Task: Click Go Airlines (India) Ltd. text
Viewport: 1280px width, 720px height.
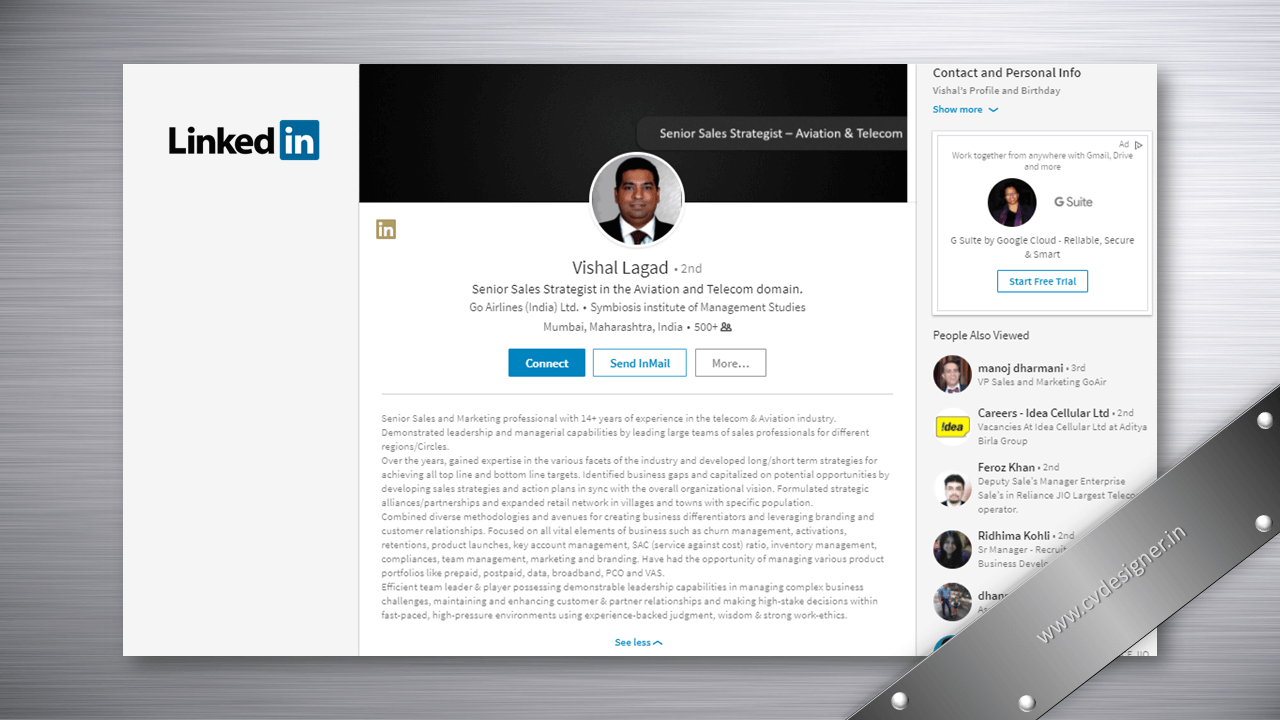Action: point(524,308)
